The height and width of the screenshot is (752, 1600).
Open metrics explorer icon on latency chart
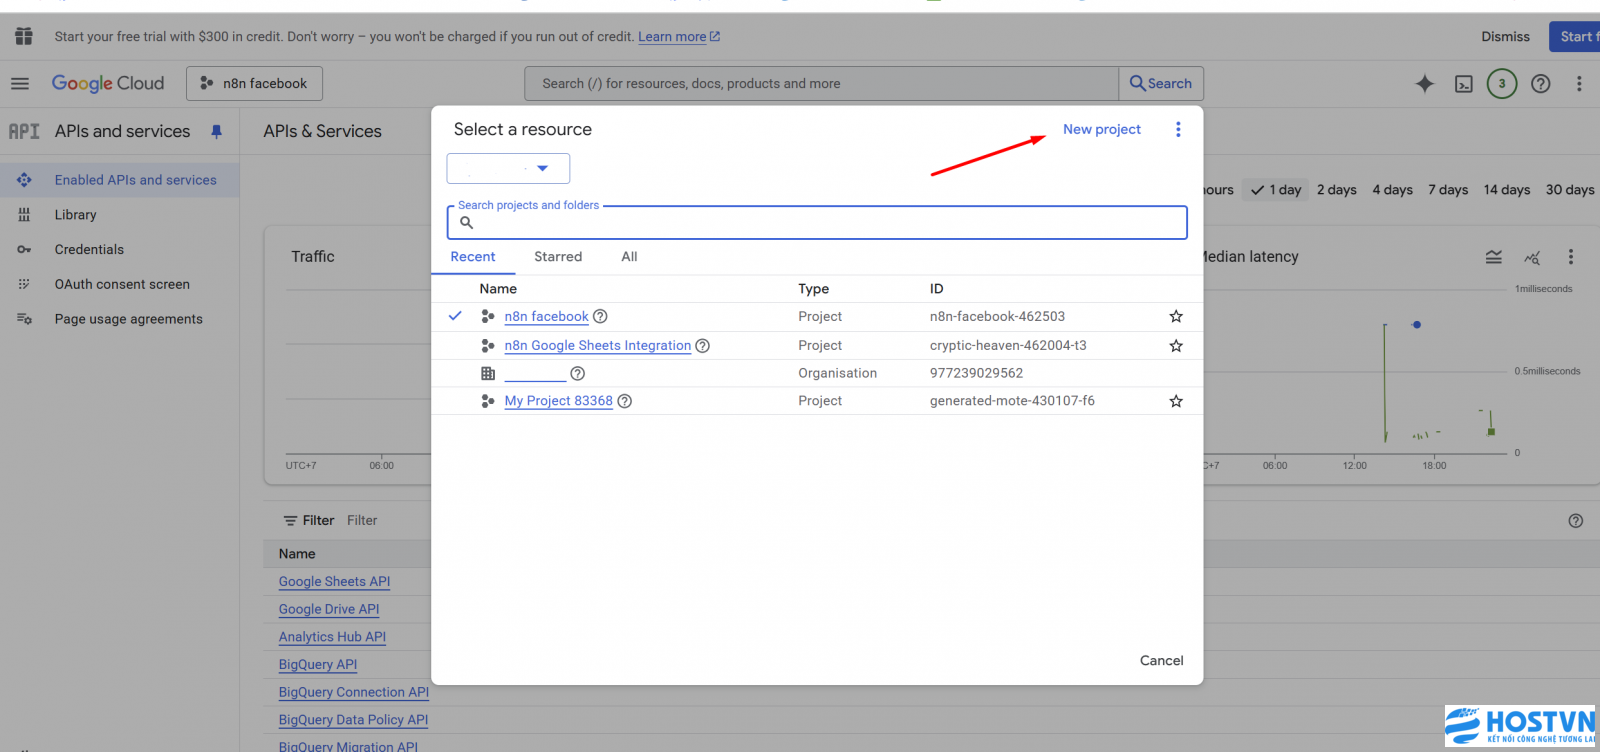coord(1532,257)
